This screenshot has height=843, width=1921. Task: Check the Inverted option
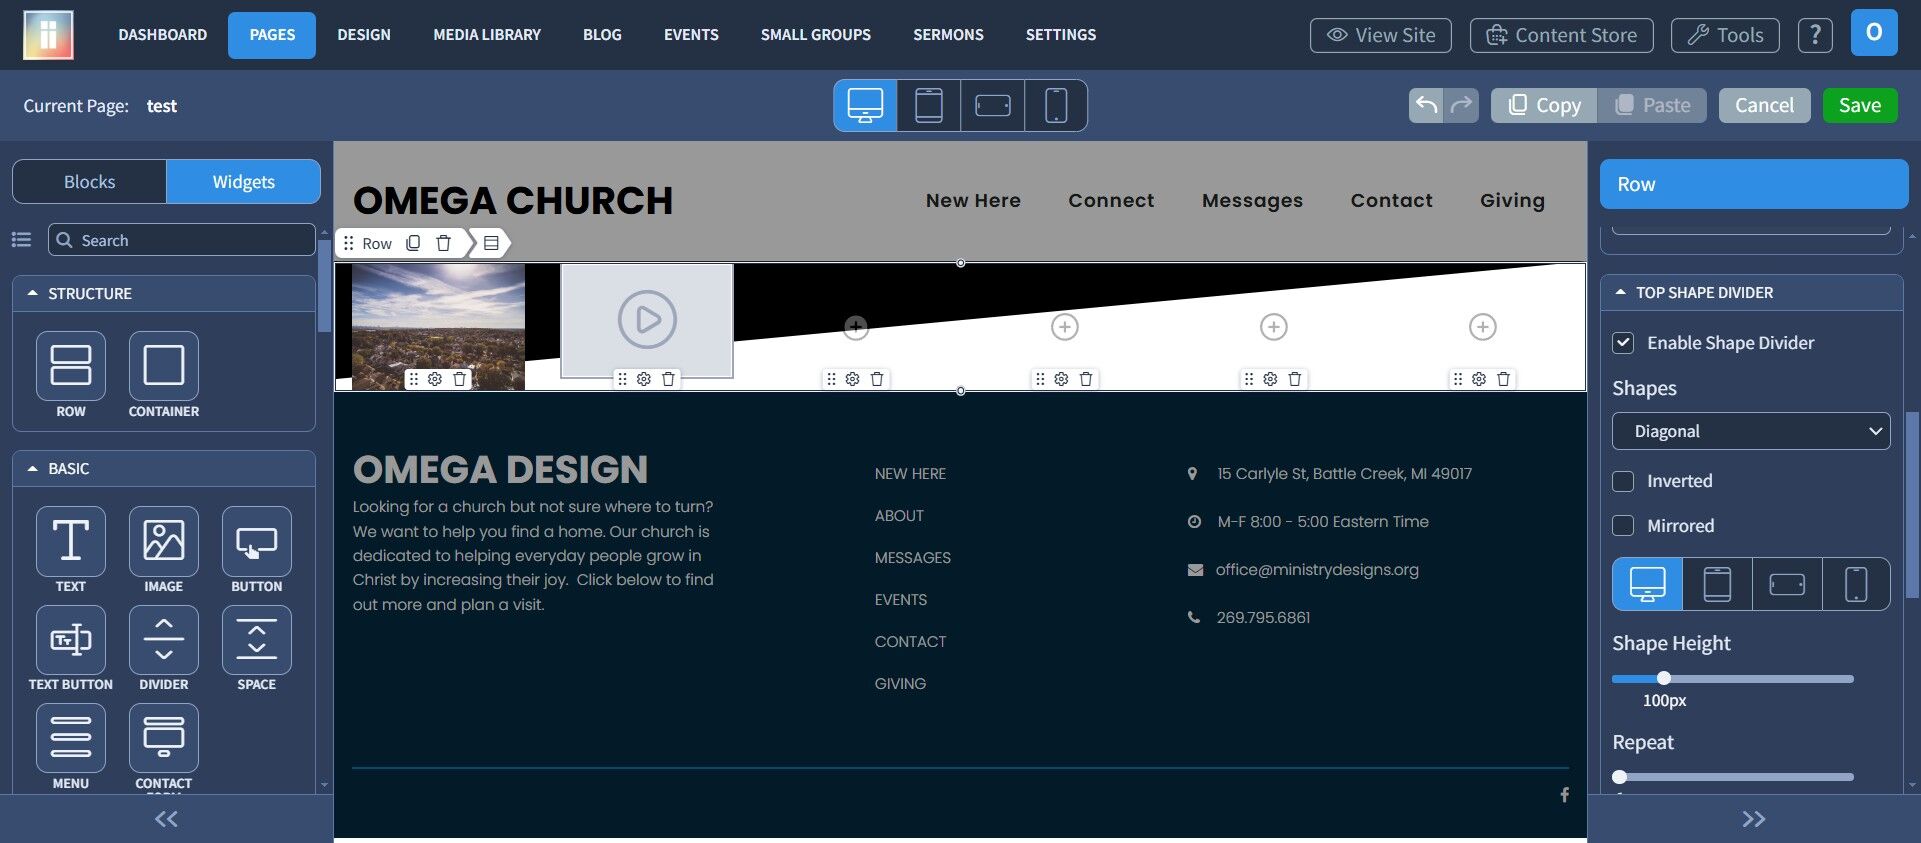pyautogui.click(x=1623, y=481)
